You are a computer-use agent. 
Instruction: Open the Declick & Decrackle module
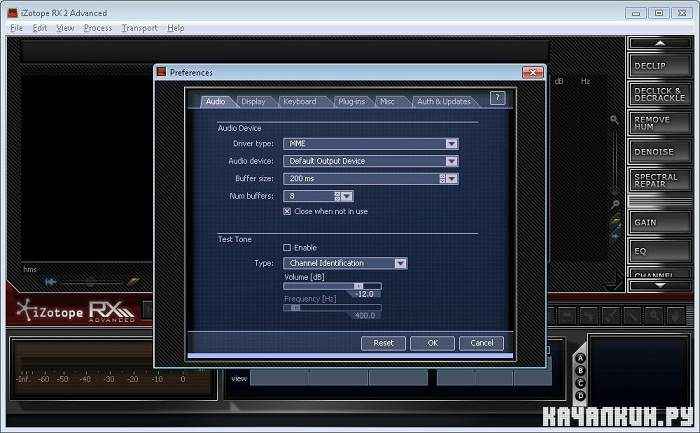pyautogui.click(x=659, y=94)
